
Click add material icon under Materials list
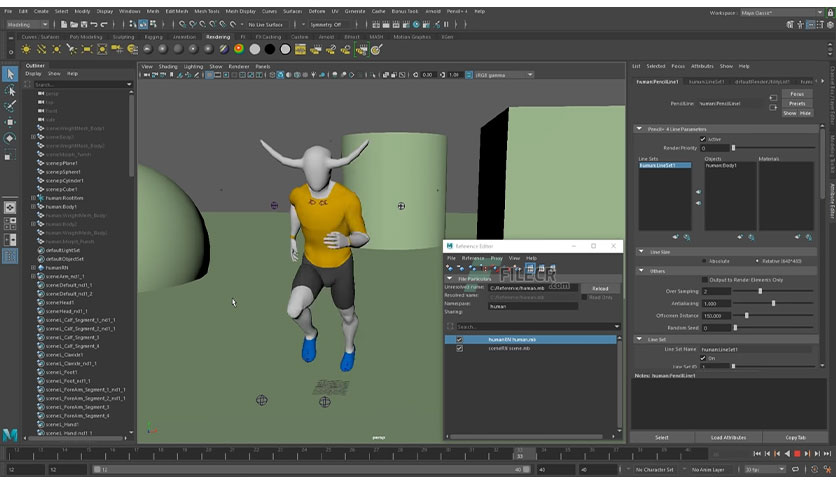click(798, 237)
